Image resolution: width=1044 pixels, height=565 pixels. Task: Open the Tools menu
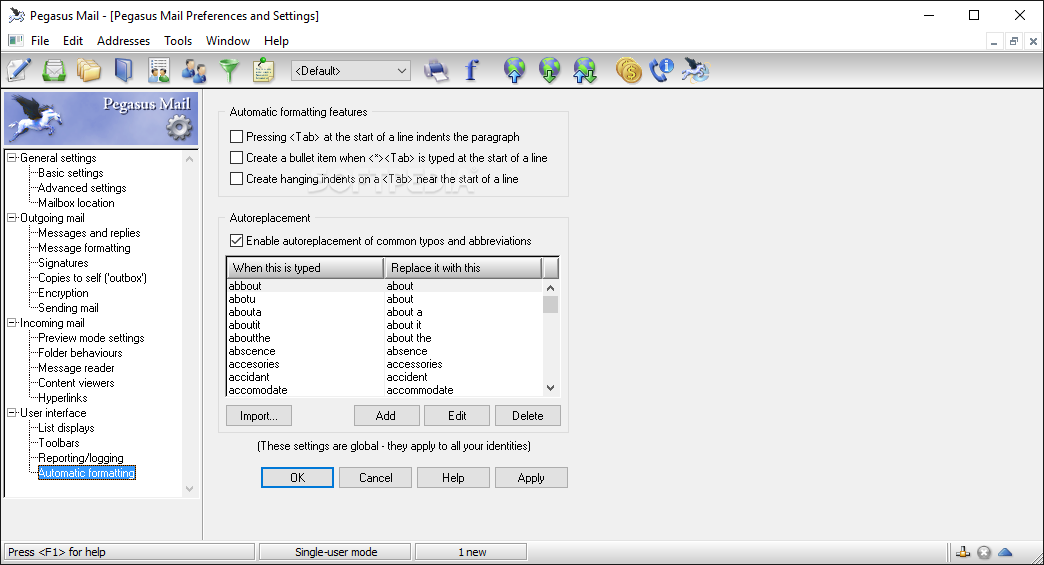click(178, 41)
